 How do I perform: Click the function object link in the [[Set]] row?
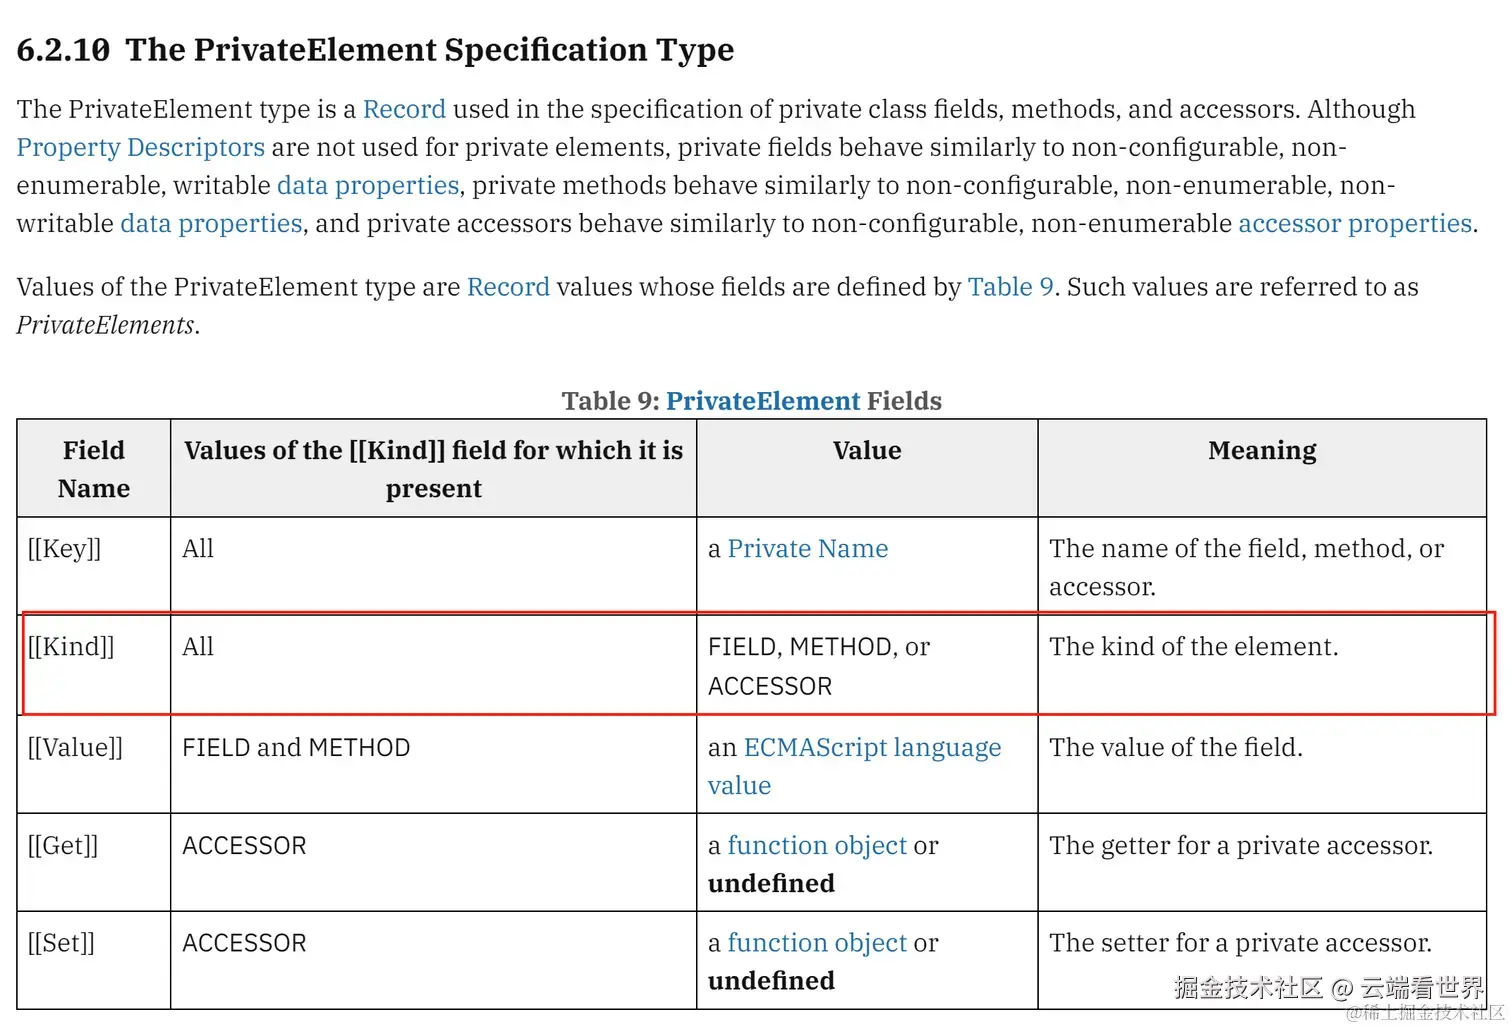pos(817,942)
